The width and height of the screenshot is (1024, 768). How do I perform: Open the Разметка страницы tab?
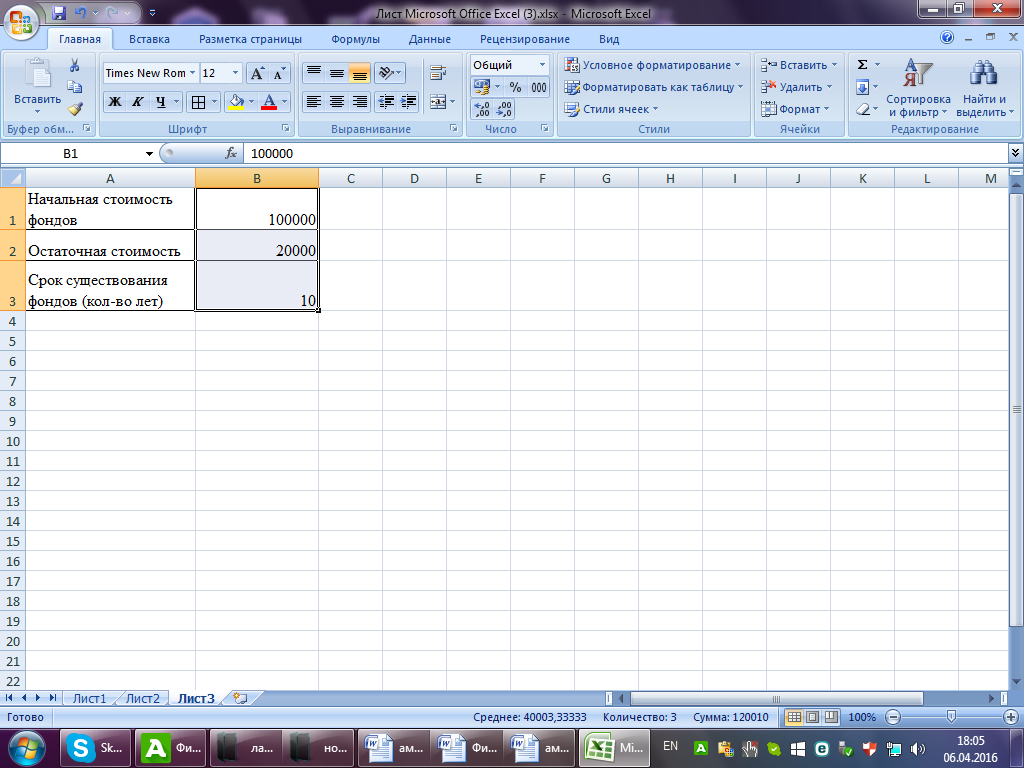point(250,39)
